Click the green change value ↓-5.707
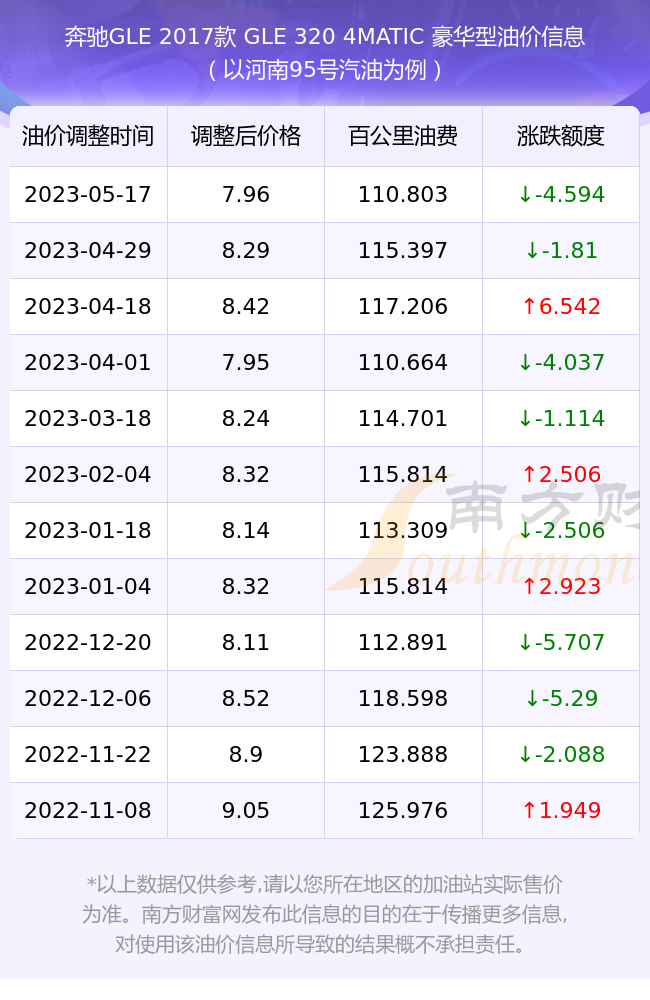This screenshot has height=1000, width=650. coord(561,643)
